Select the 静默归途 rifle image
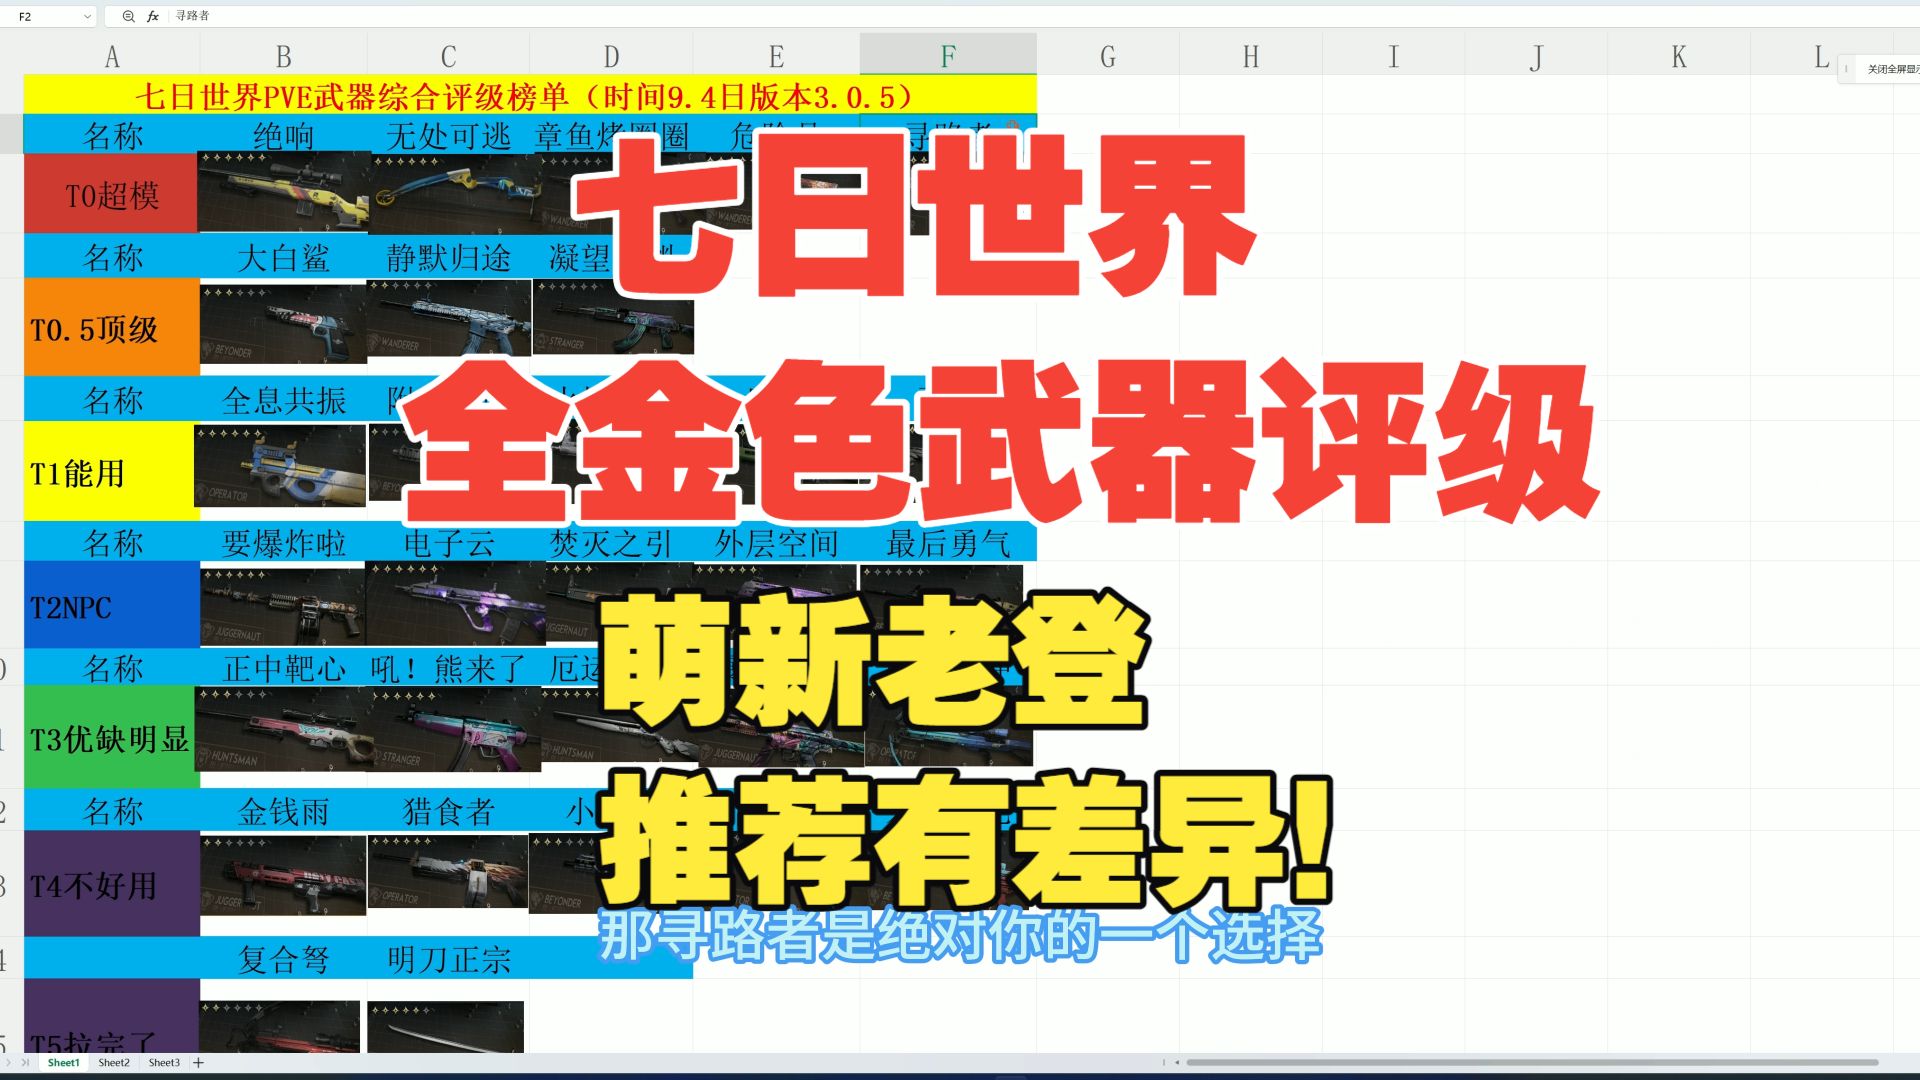 449,318
